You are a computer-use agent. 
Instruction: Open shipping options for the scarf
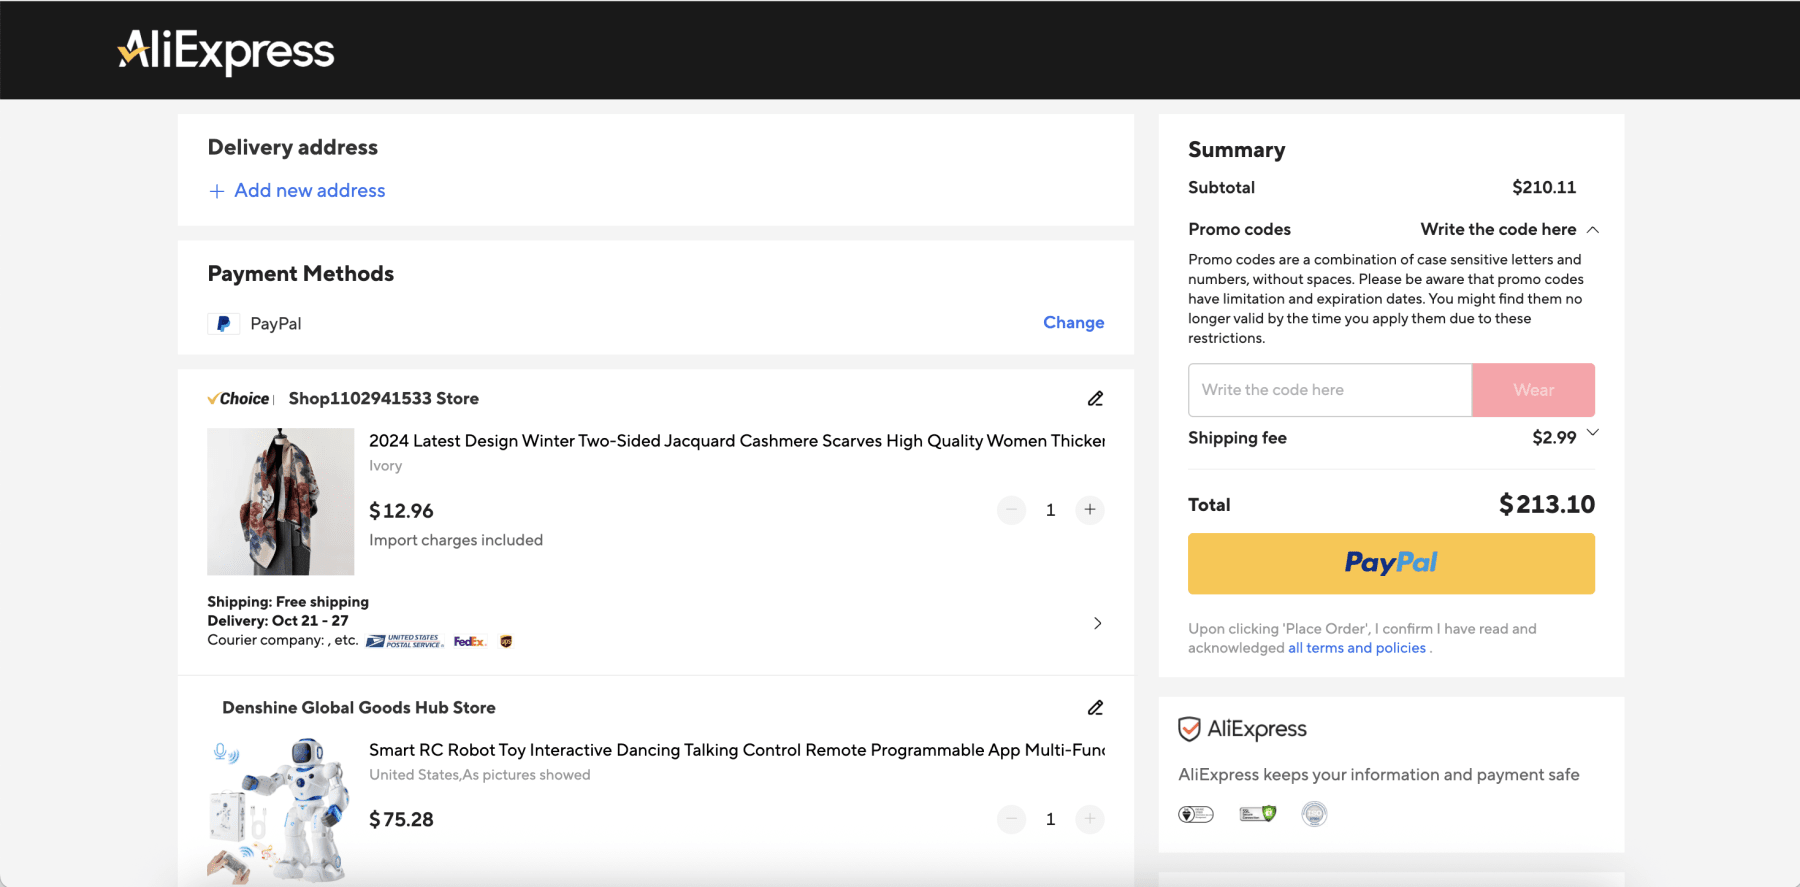tap(1097, 623)
